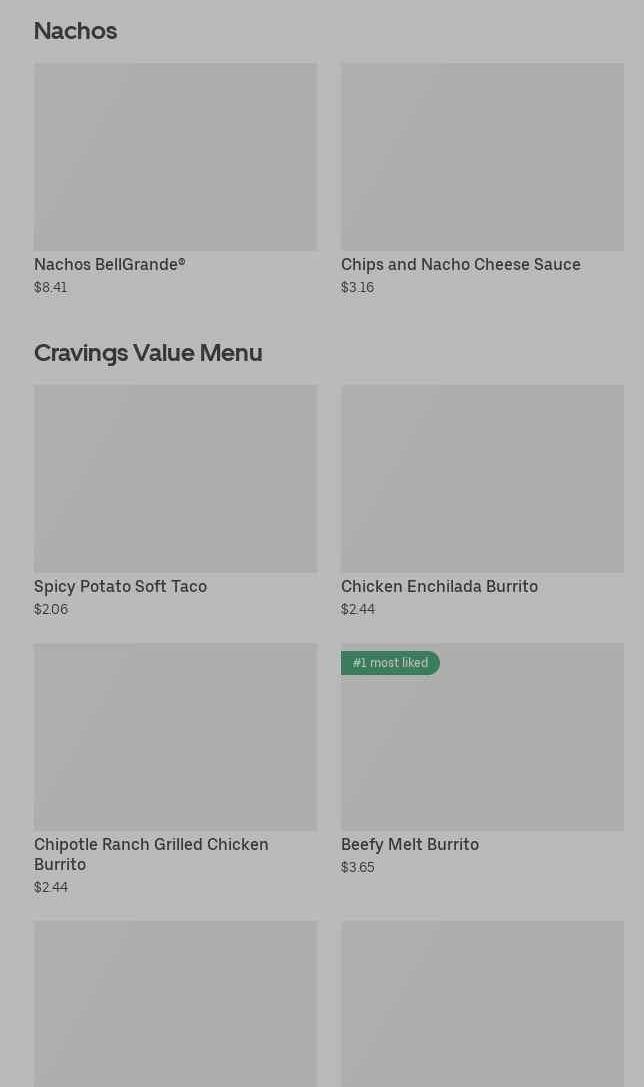Click the Chicken Enchilada Burrito title
644x1087 pixels.
439,586
